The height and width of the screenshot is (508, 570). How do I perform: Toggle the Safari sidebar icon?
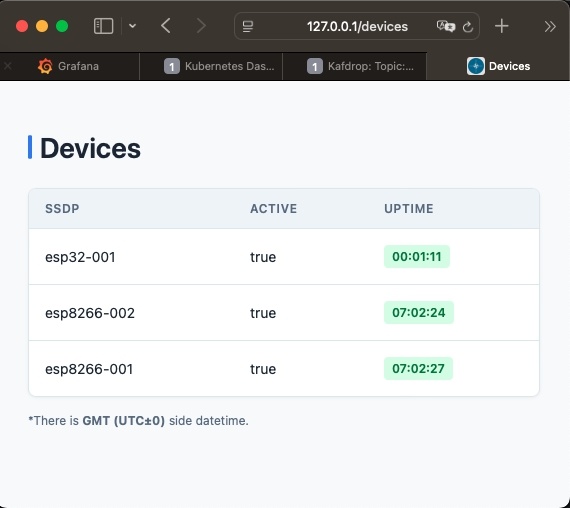(103, 26)
